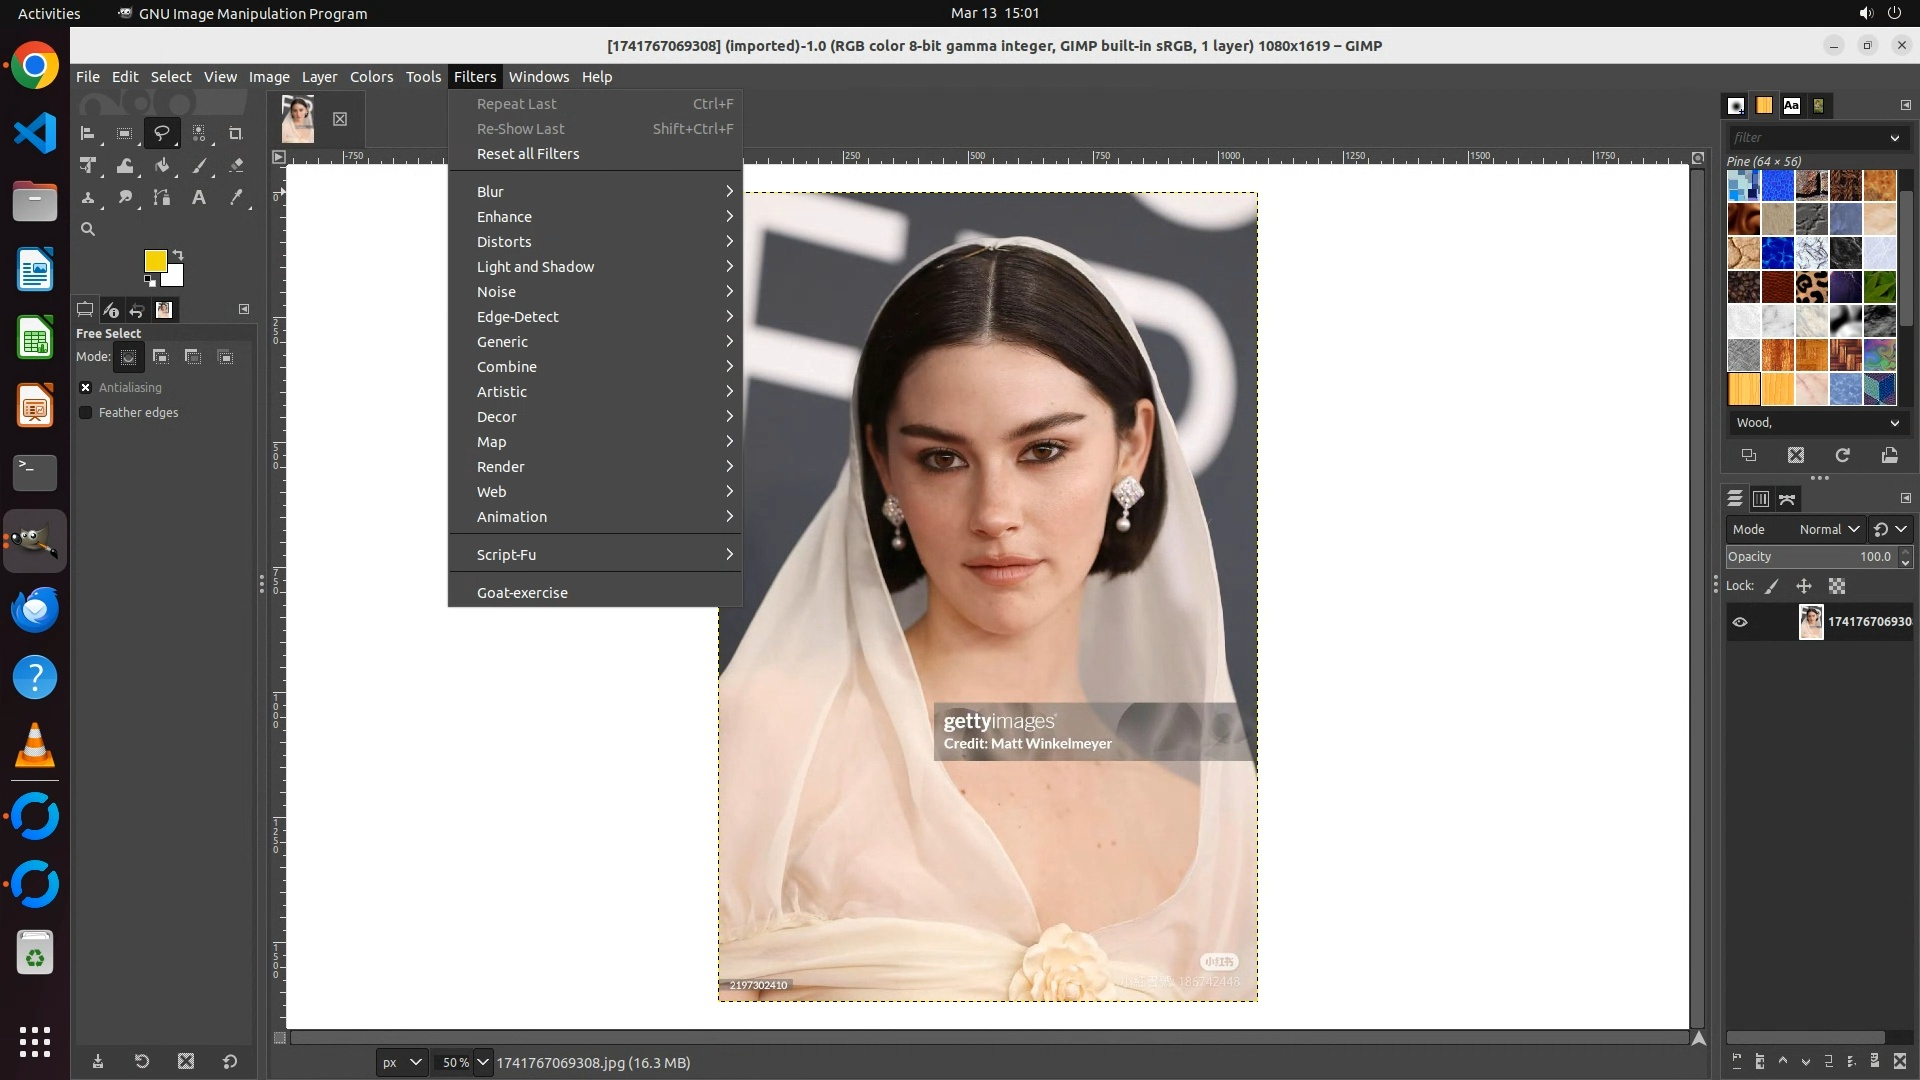Pick the Eraser tool
This screenshot has width=1920, height=1080.
pos(236,166)
